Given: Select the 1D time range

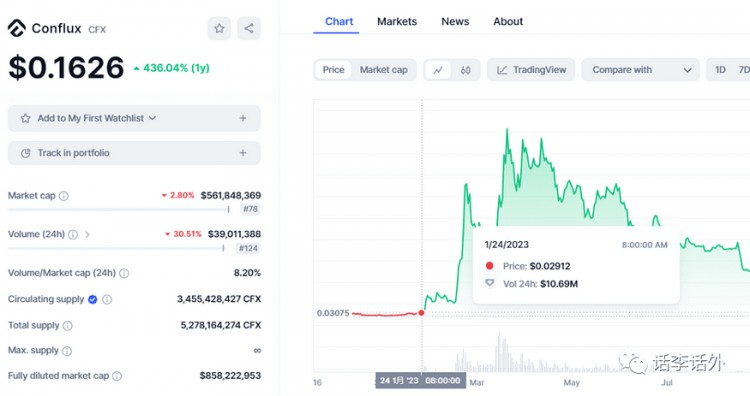Looking at the screenshot, I should click(x=720, y=70).
